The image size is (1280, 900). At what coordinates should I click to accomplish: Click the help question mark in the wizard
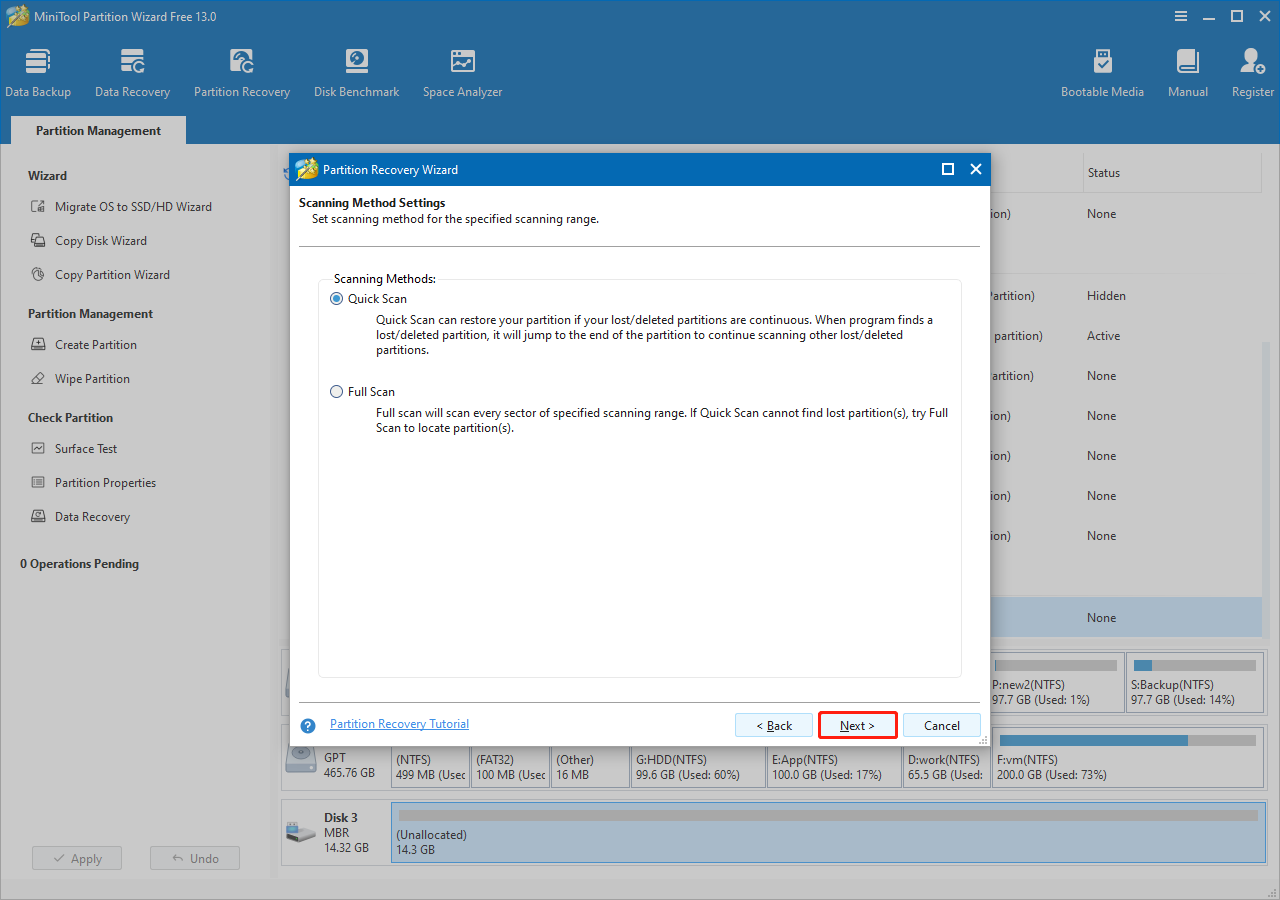(307, 725)
